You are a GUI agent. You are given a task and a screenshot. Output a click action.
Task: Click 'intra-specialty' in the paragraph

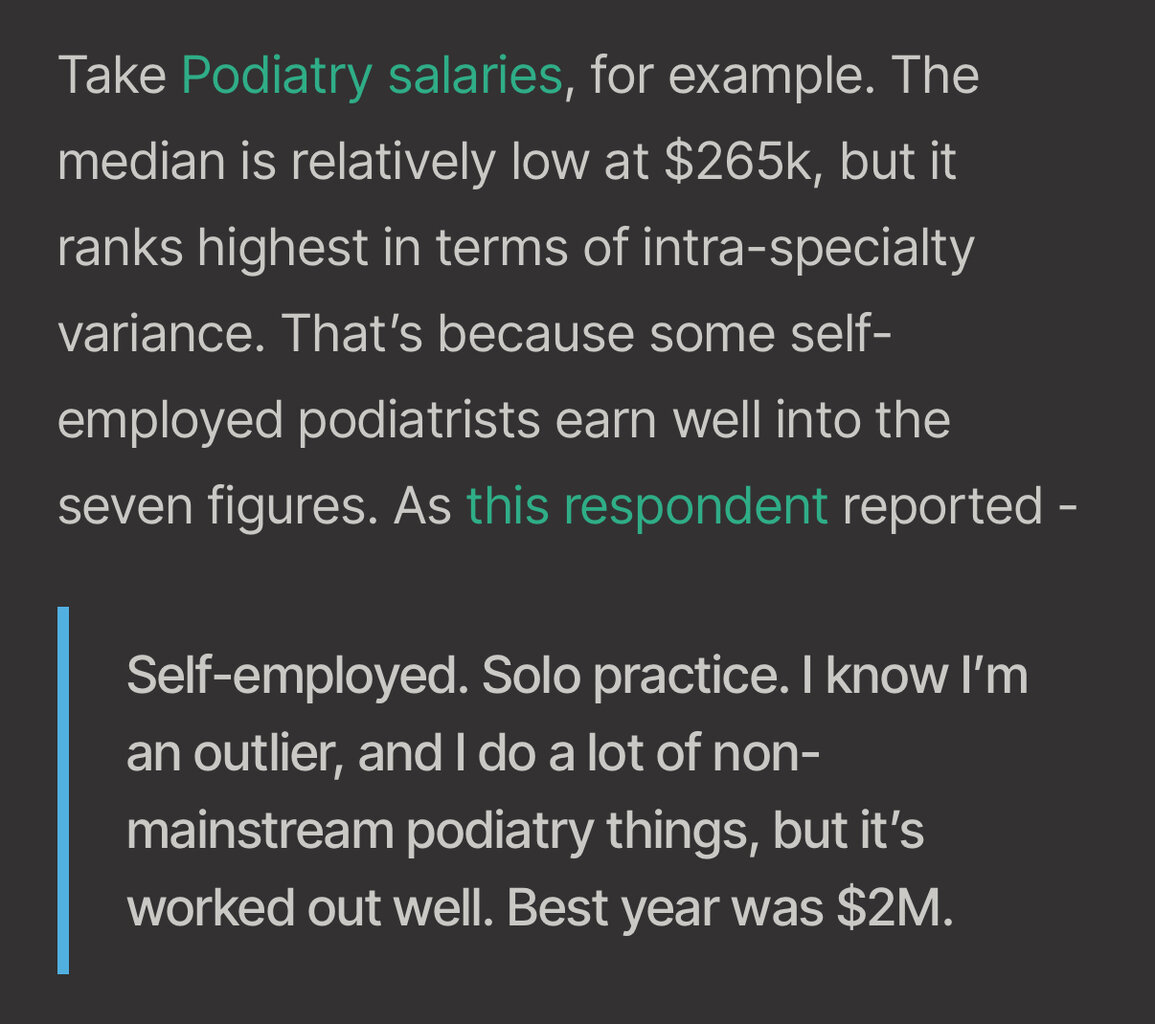(x=808, y=249)
